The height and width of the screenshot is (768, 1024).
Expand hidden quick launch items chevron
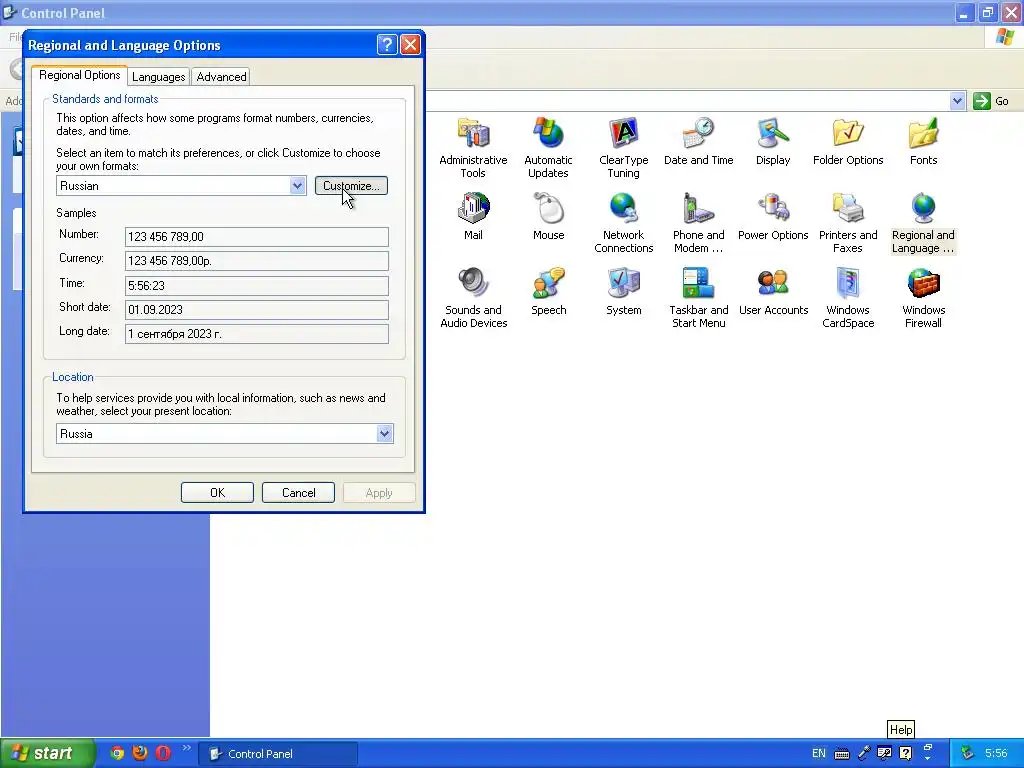pos(187,748)
